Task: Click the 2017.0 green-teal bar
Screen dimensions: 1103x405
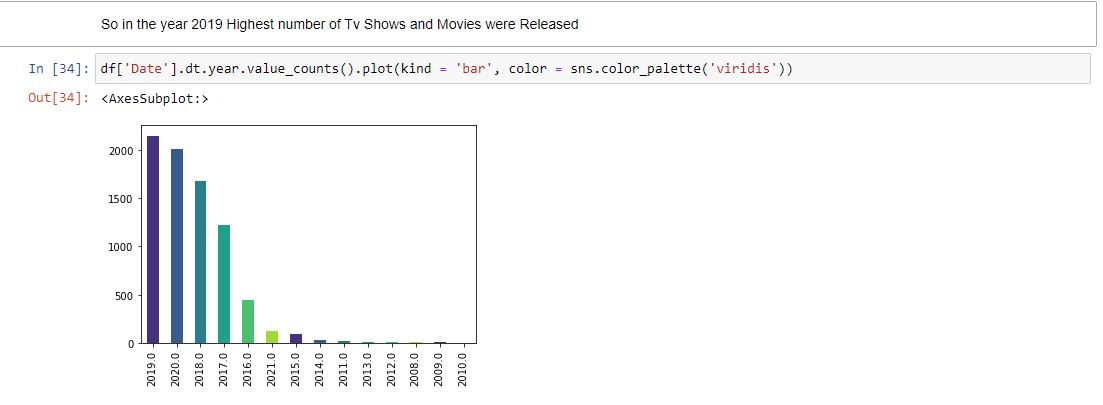Action: point(224,284)
